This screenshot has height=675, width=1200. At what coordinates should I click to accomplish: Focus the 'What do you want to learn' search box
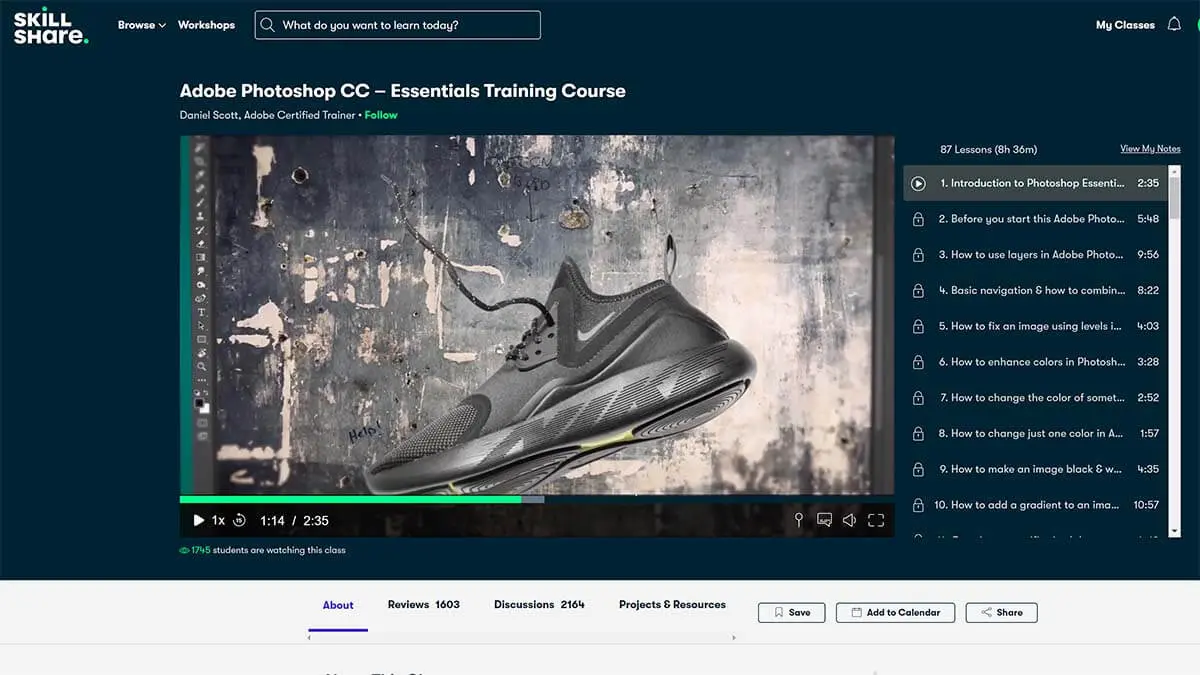tap(398, 25)
